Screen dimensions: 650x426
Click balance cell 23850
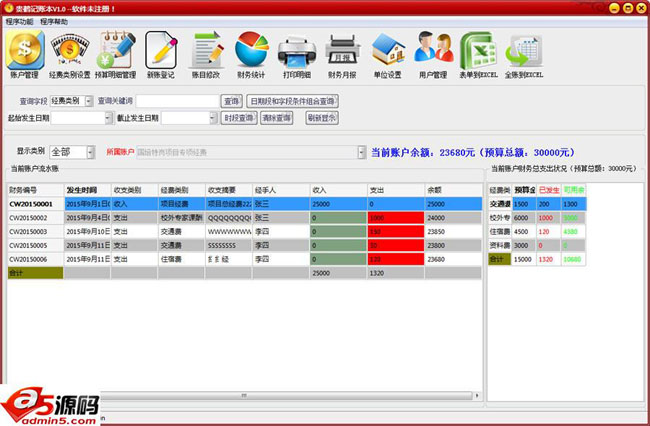454,232
